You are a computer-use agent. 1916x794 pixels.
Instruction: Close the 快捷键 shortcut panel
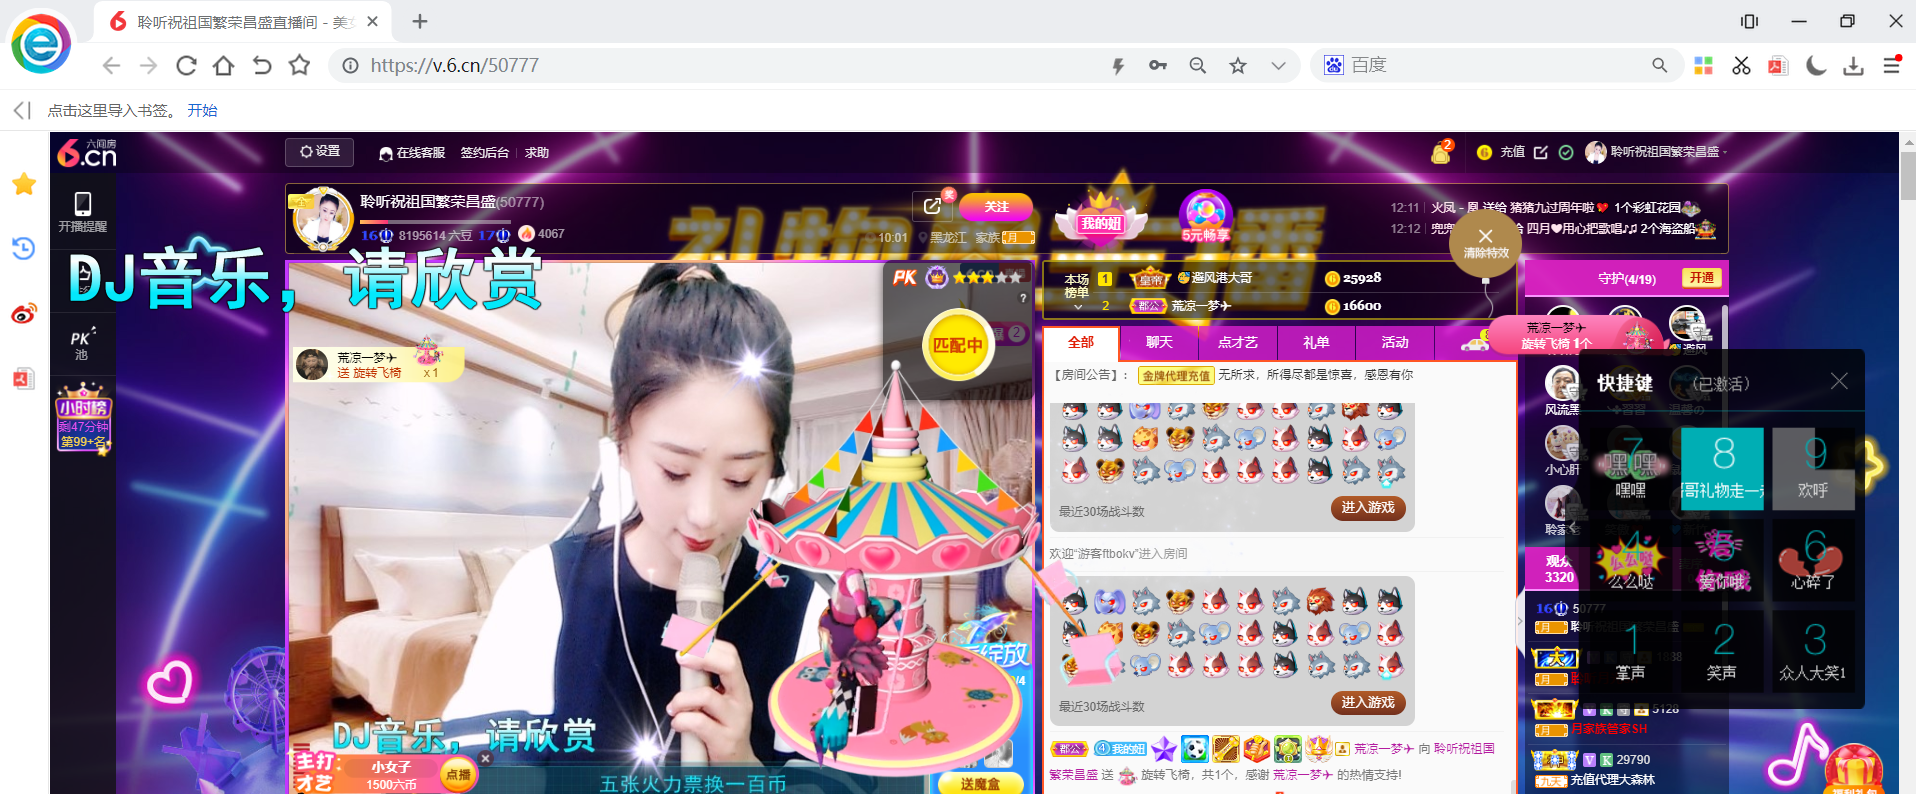pyautogui.click(x=1839, y=381)
